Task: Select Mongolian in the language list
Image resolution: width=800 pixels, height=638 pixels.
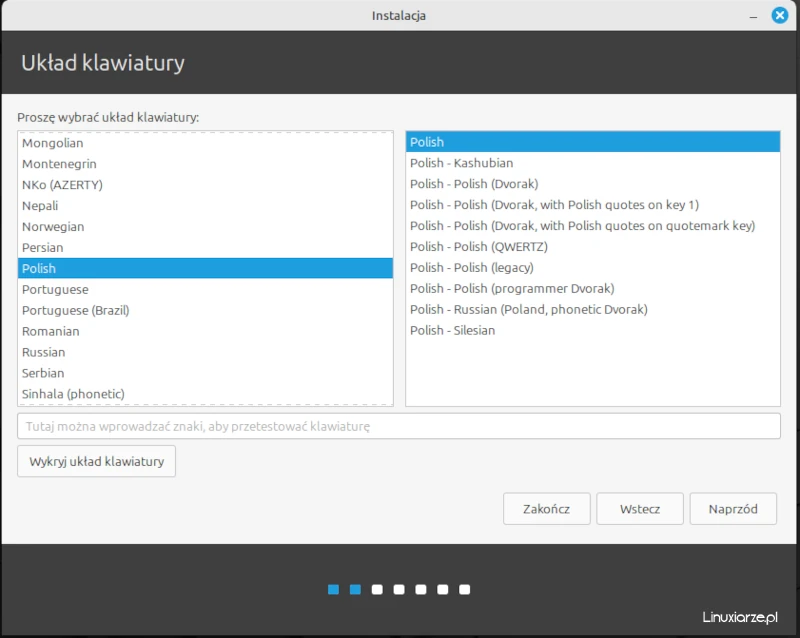Action: [x=205, y=143]
